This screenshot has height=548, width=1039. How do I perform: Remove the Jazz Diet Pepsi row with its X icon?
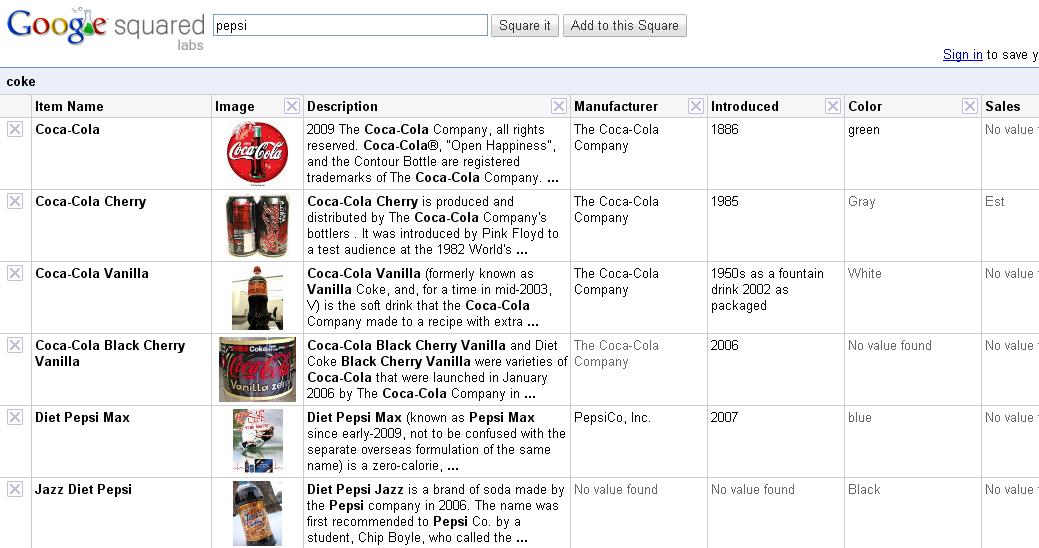pyautogui.click(x=15, y=489)
